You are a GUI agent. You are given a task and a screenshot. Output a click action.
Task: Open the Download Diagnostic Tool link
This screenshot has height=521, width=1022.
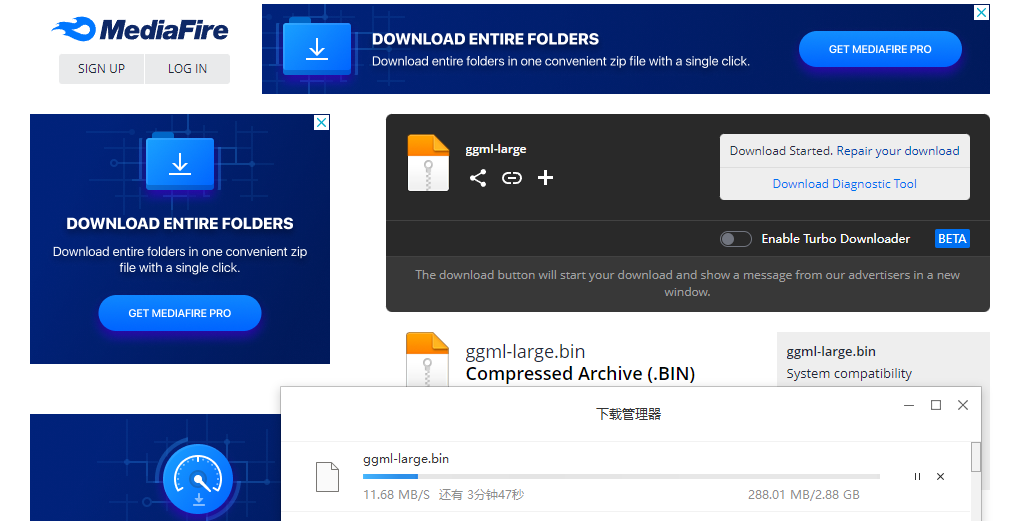tap(844, 184)
